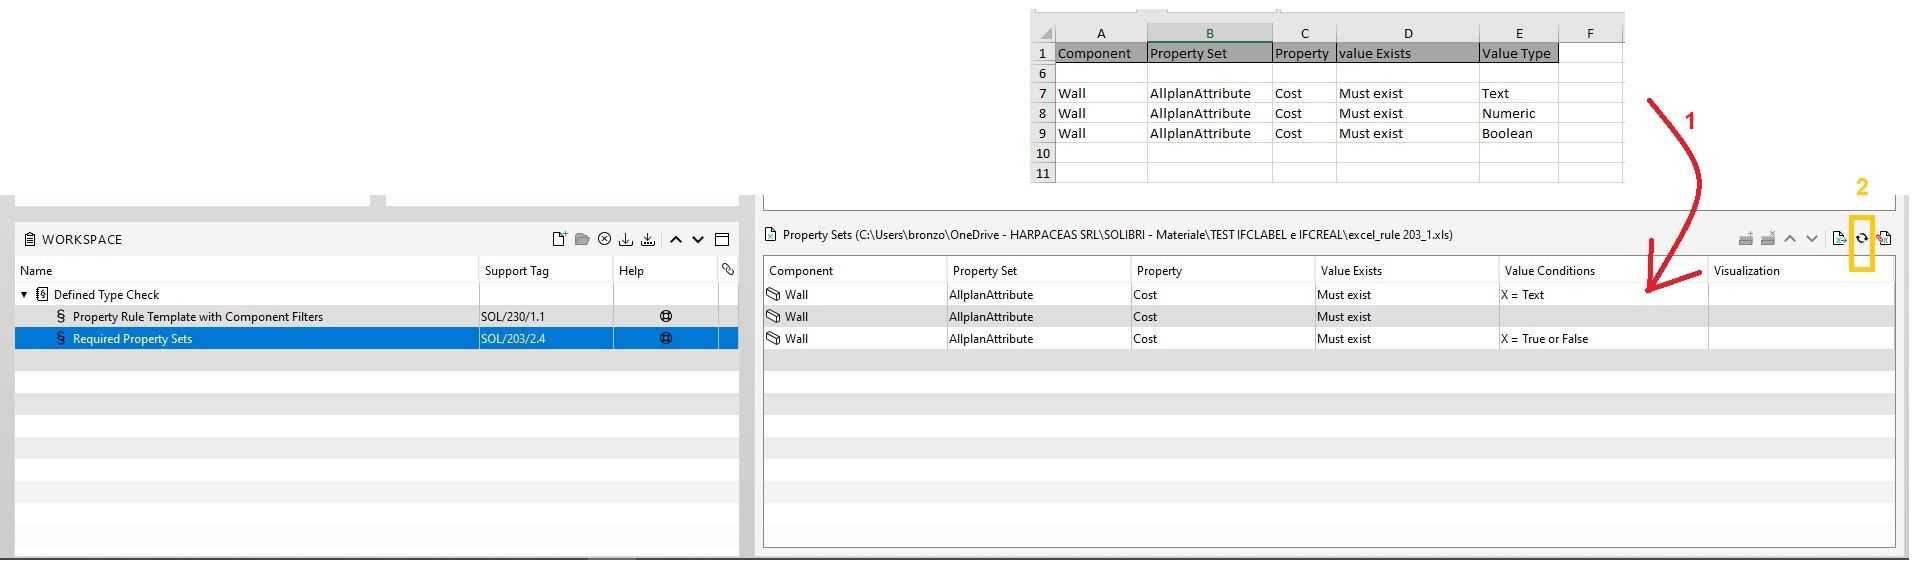Select Excel row 7 header
Viewport: 1924px width, 579px height.
coord(1043,93)
